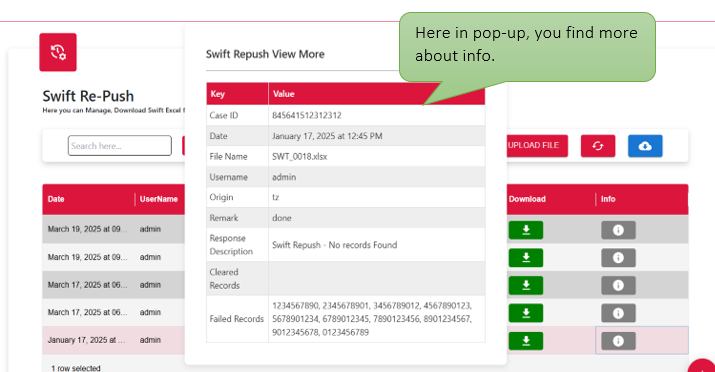Screen dimensions: 715x372
Task: Click the Key column header in pop-up
Action: coord(218,94)
